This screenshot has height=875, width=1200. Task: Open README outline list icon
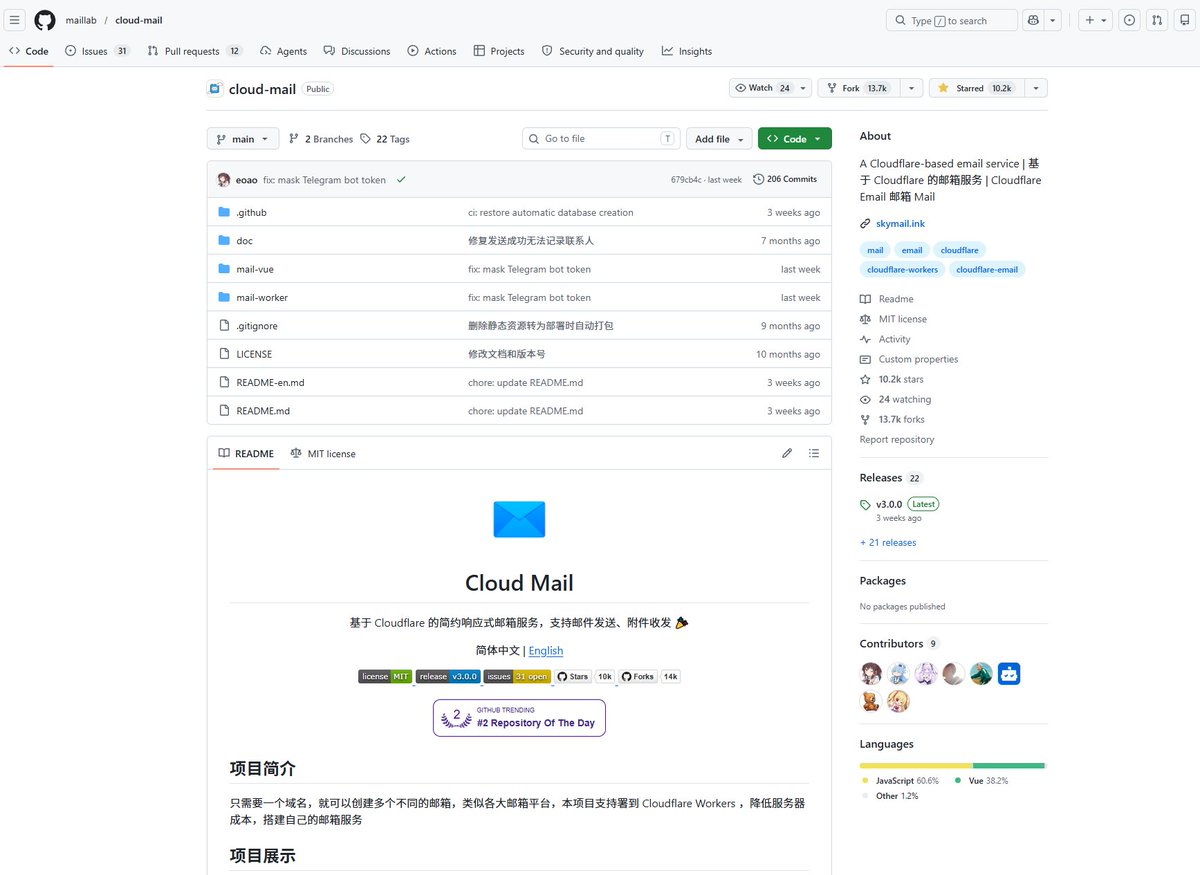[x=814, y=453]
